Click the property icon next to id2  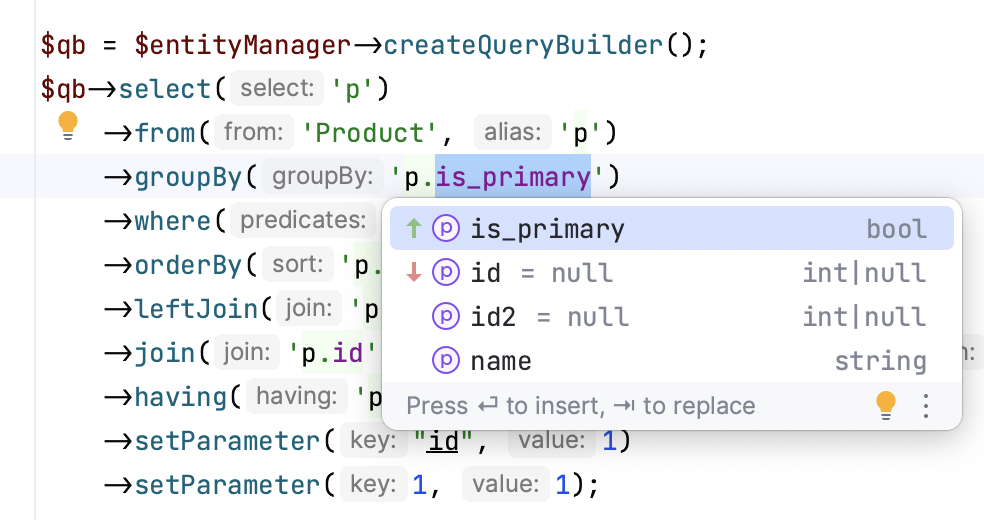pos(445,317)
